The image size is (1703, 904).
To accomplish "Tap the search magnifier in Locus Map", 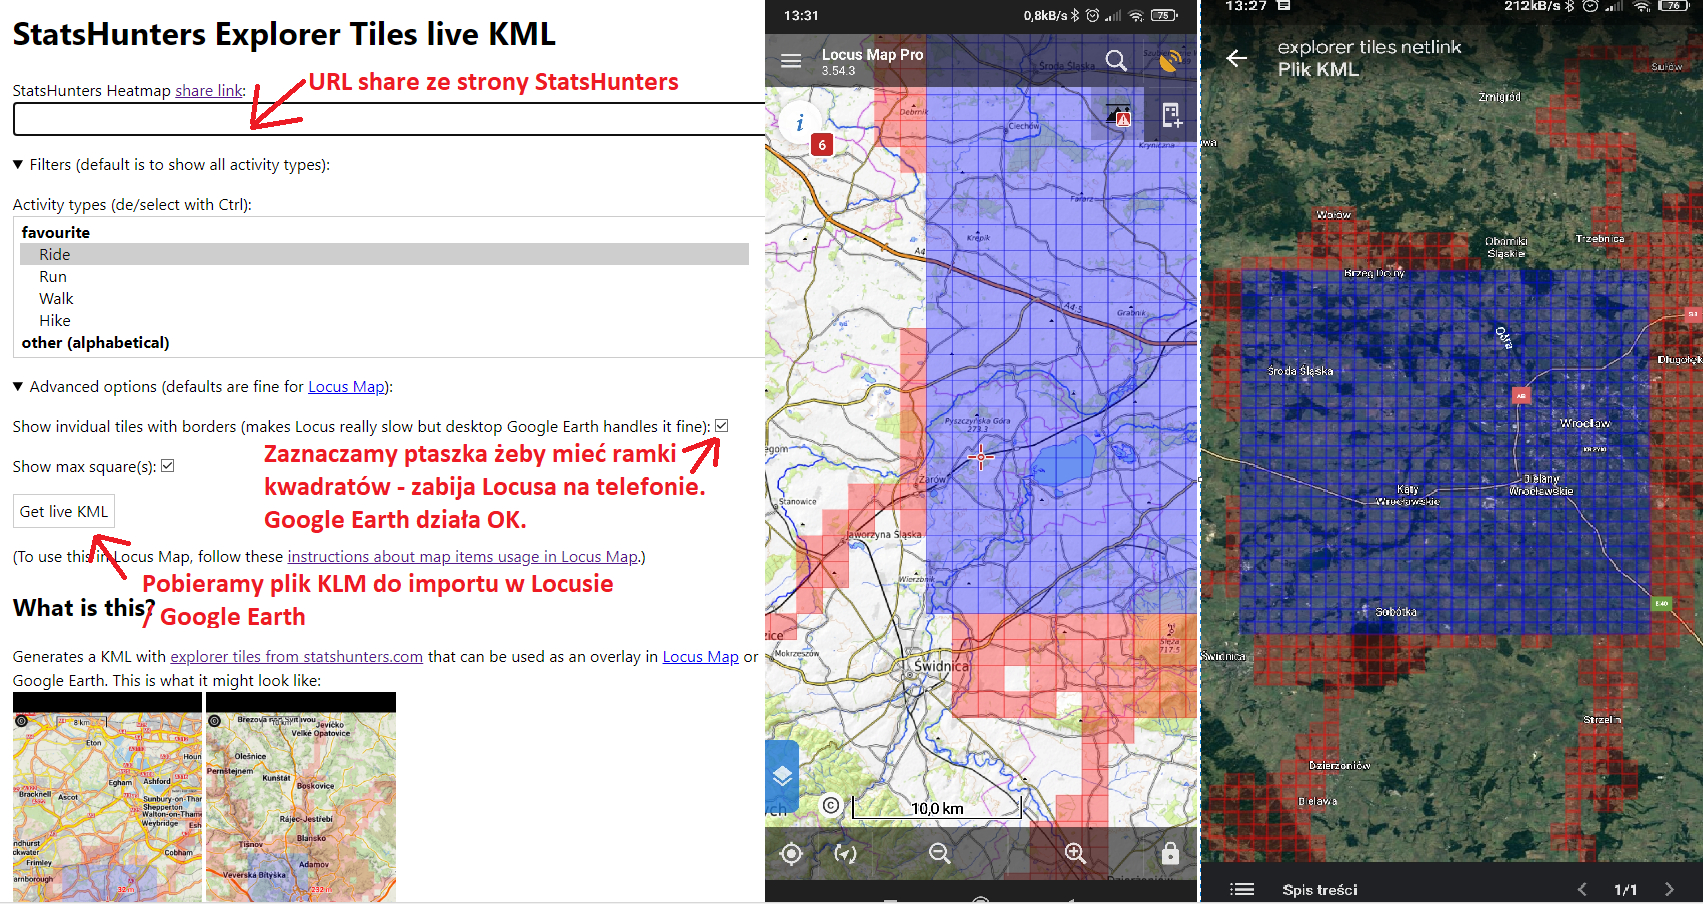I will click(1116, 61).
